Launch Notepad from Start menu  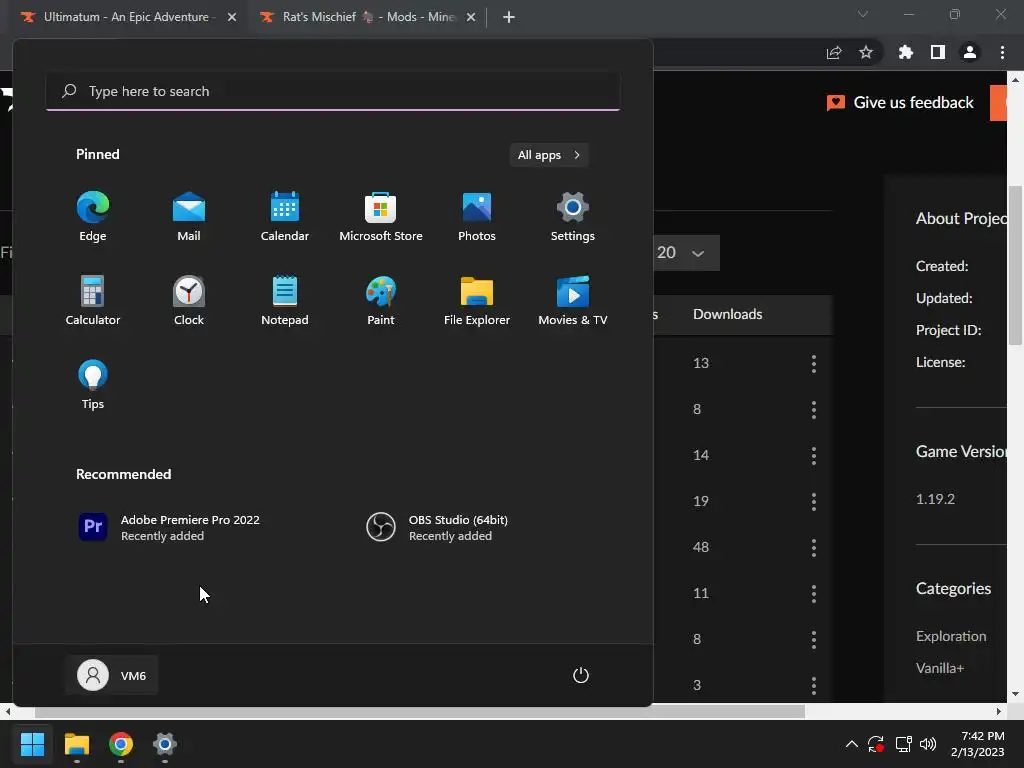(285, 301)
